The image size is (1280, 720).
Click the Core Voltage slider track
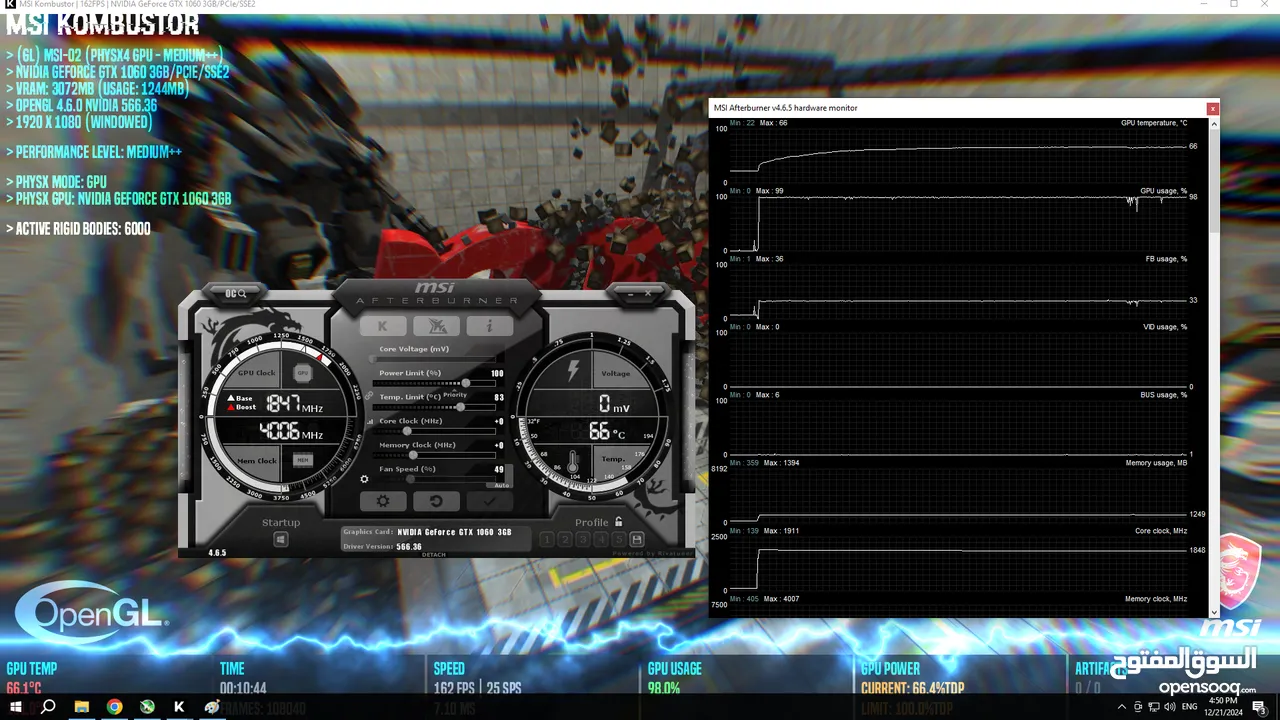(433, 359)
